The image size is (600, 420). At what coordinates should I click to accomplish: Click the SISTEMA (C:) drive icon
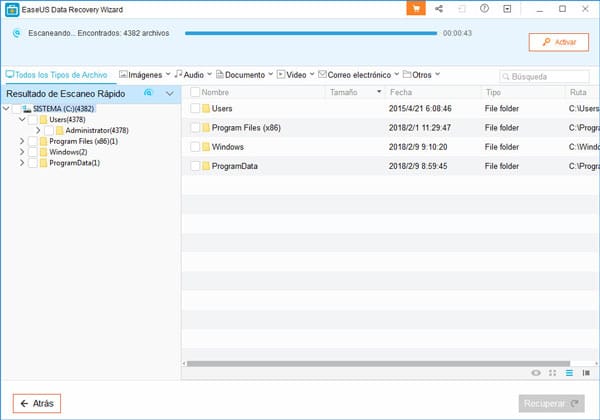pos(27,109)
